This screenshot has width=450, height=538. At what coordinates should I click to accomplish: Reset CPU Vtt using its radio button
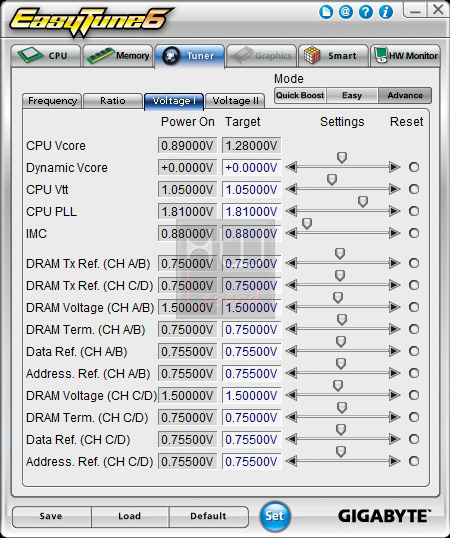pos(414,189)
